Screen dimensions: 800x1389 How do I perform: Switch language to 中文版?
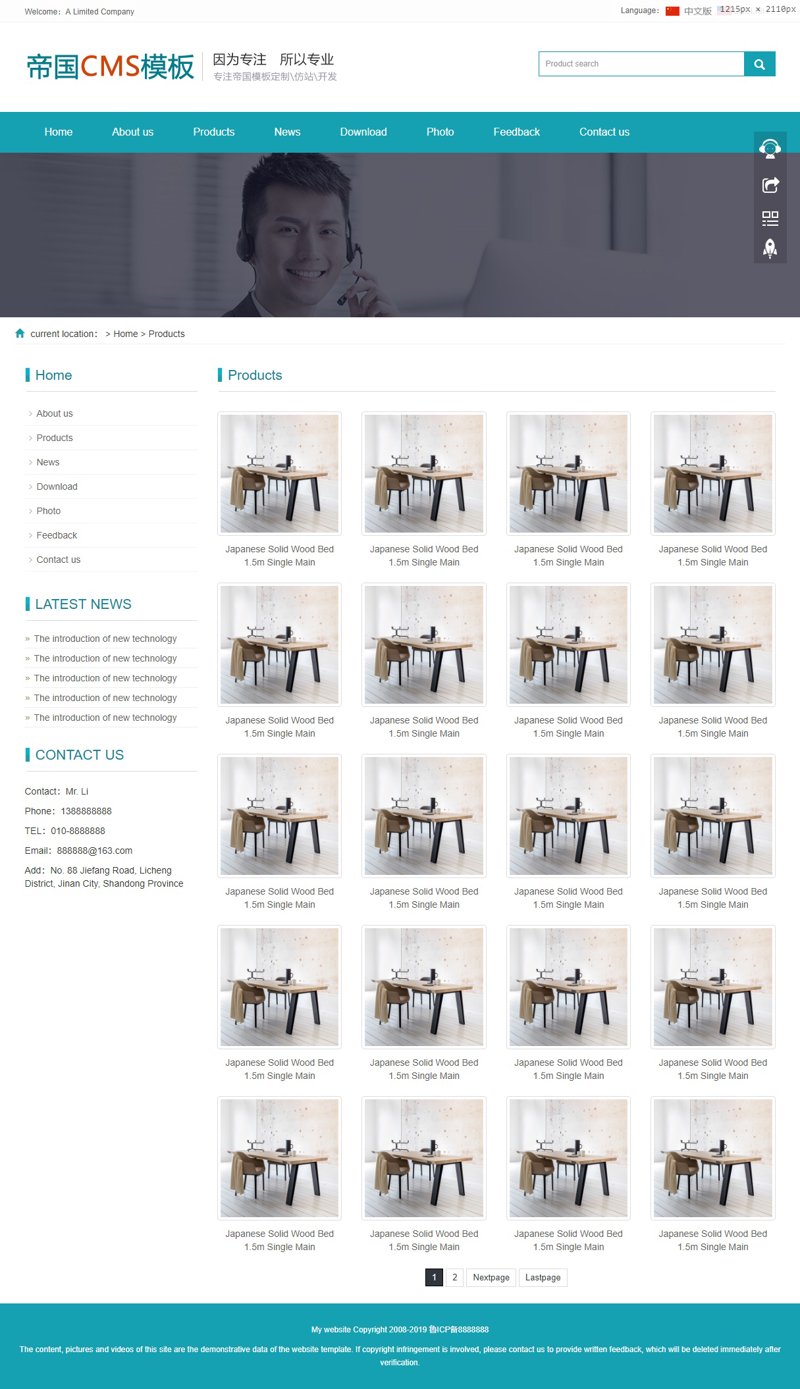point(698,11)
